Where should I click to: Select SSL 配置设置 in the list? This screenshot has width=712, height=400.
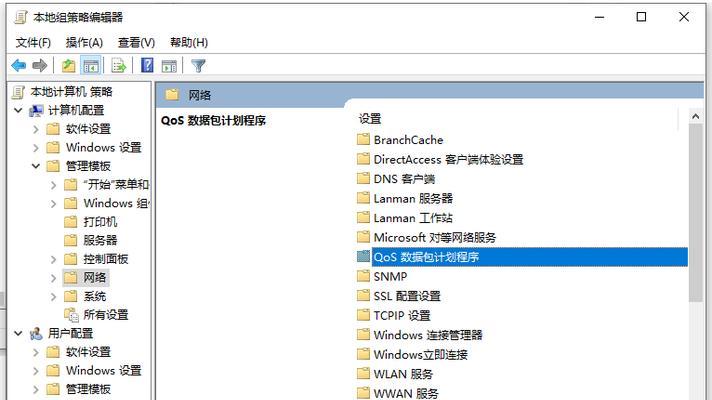click(407, 296)
